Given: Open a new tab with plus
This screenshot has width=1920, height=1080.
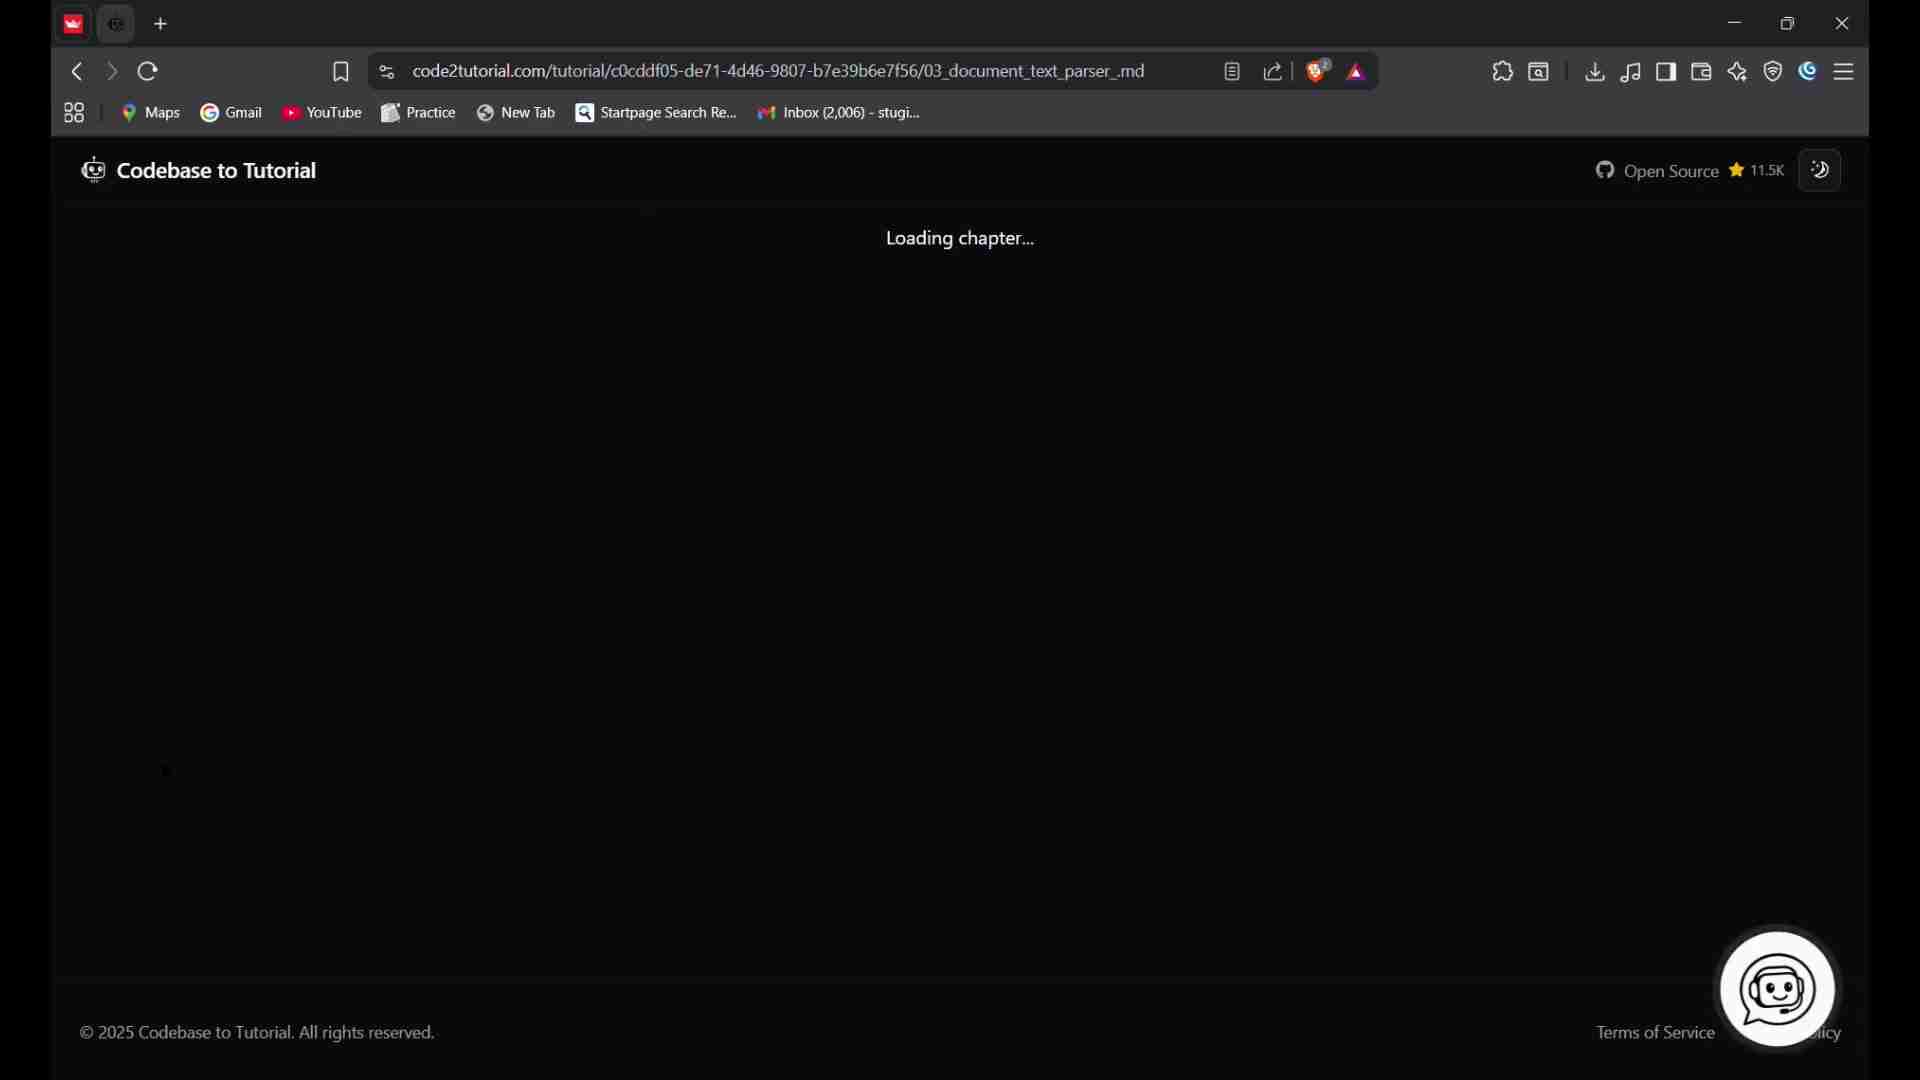Looking at the screenshot, I should (x=162, y=24).
